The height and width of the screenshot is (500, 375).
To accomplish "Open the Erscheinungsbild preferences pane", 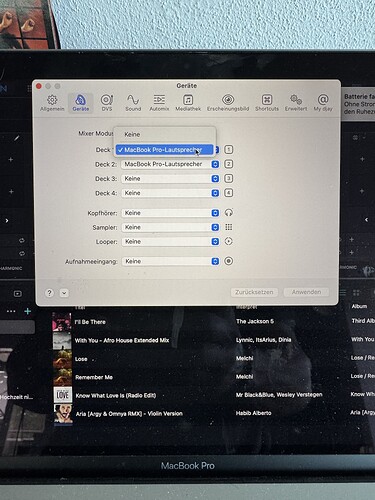I will tap(228, 103).
